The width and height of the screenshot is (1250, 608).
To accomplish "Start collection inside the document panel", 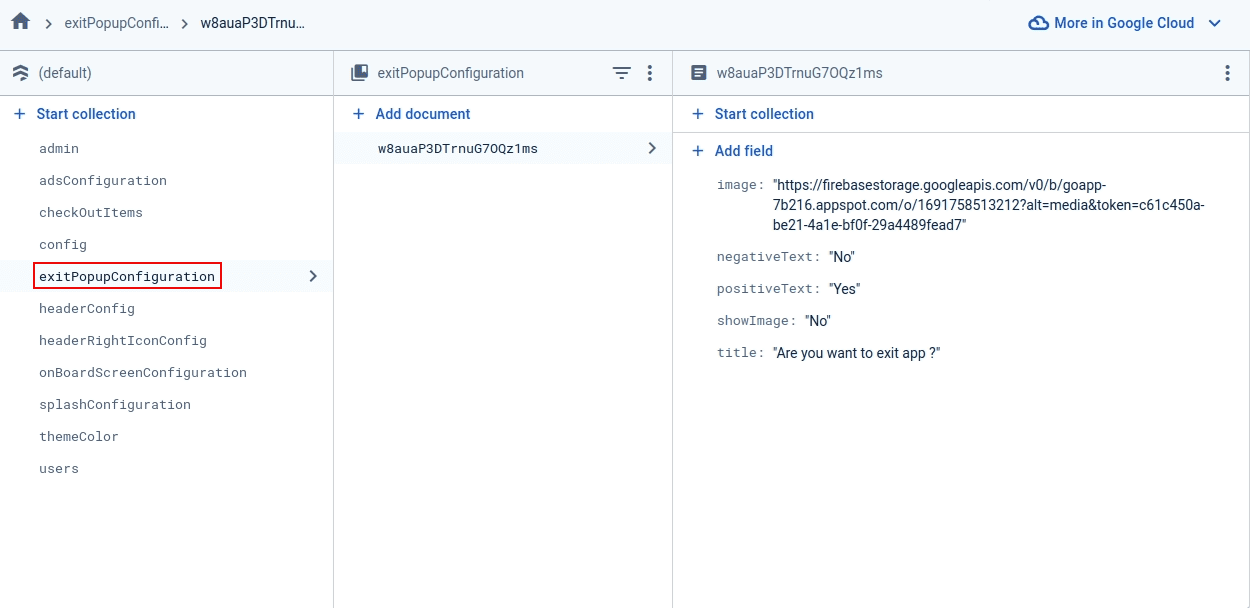I will [x=763, y=114].
